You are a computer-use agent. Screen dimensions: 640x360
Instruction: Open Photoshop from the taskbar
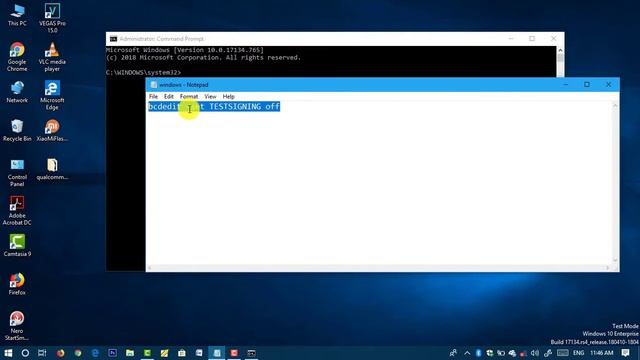pos(112,353)
